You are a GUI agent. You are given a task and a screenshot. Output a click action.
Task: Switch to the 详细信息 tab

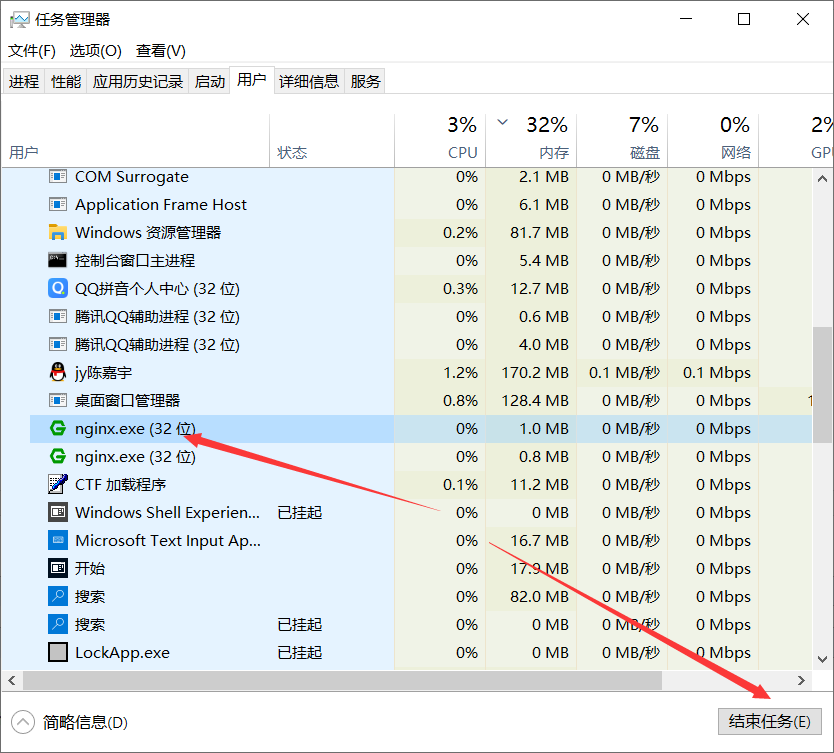click(x=309, y=81)
